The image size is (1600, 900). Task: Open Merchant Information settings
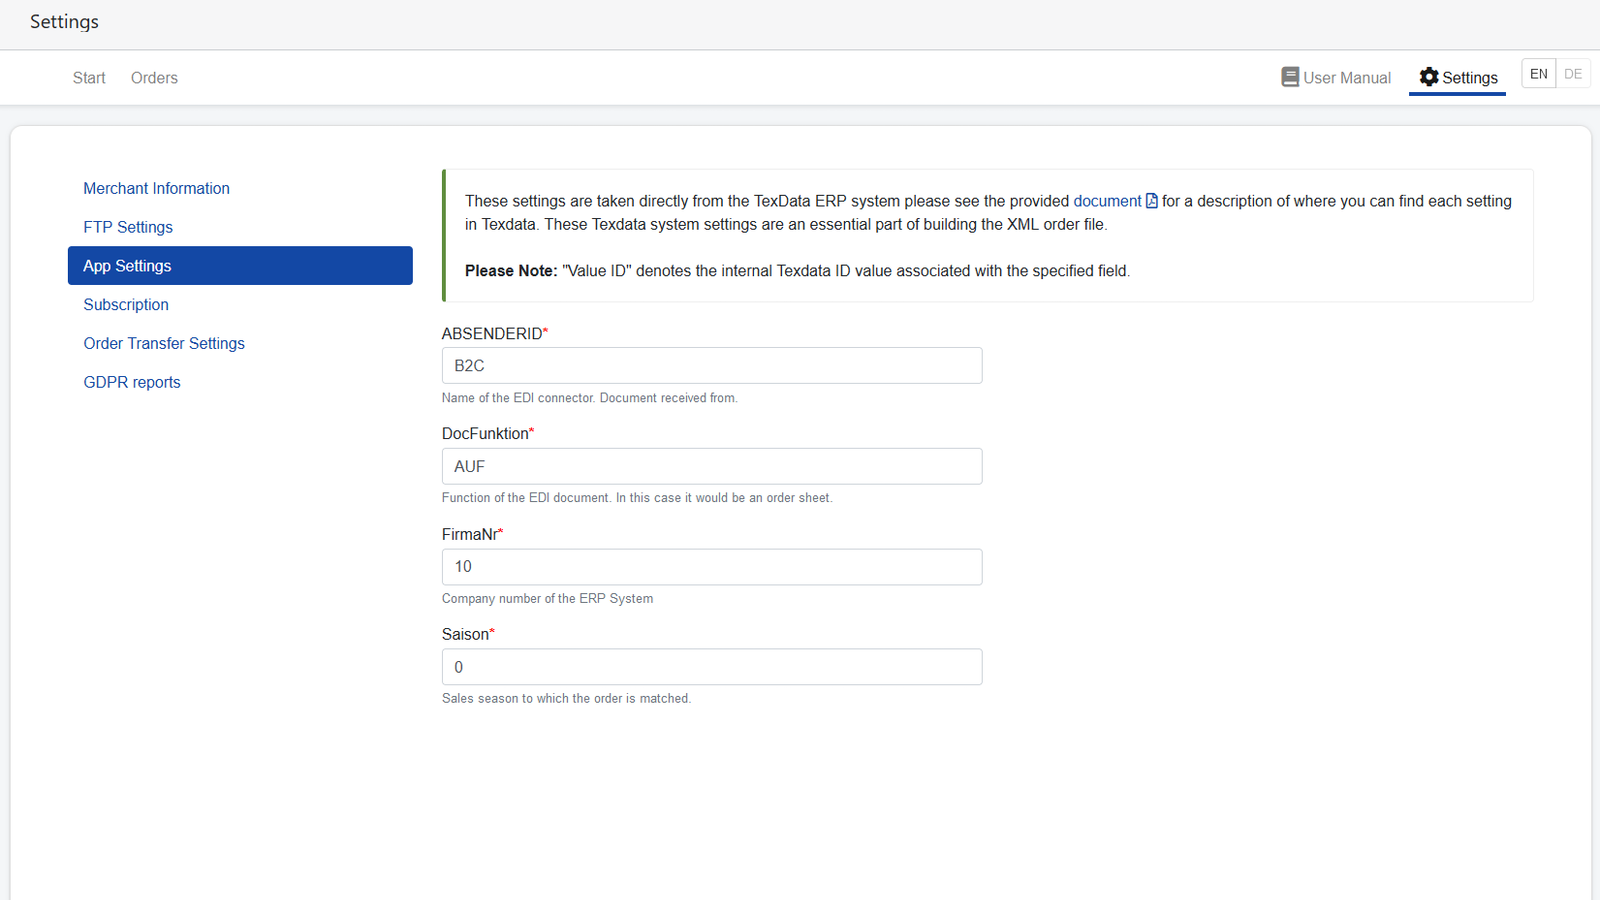[x=156, y=188]
